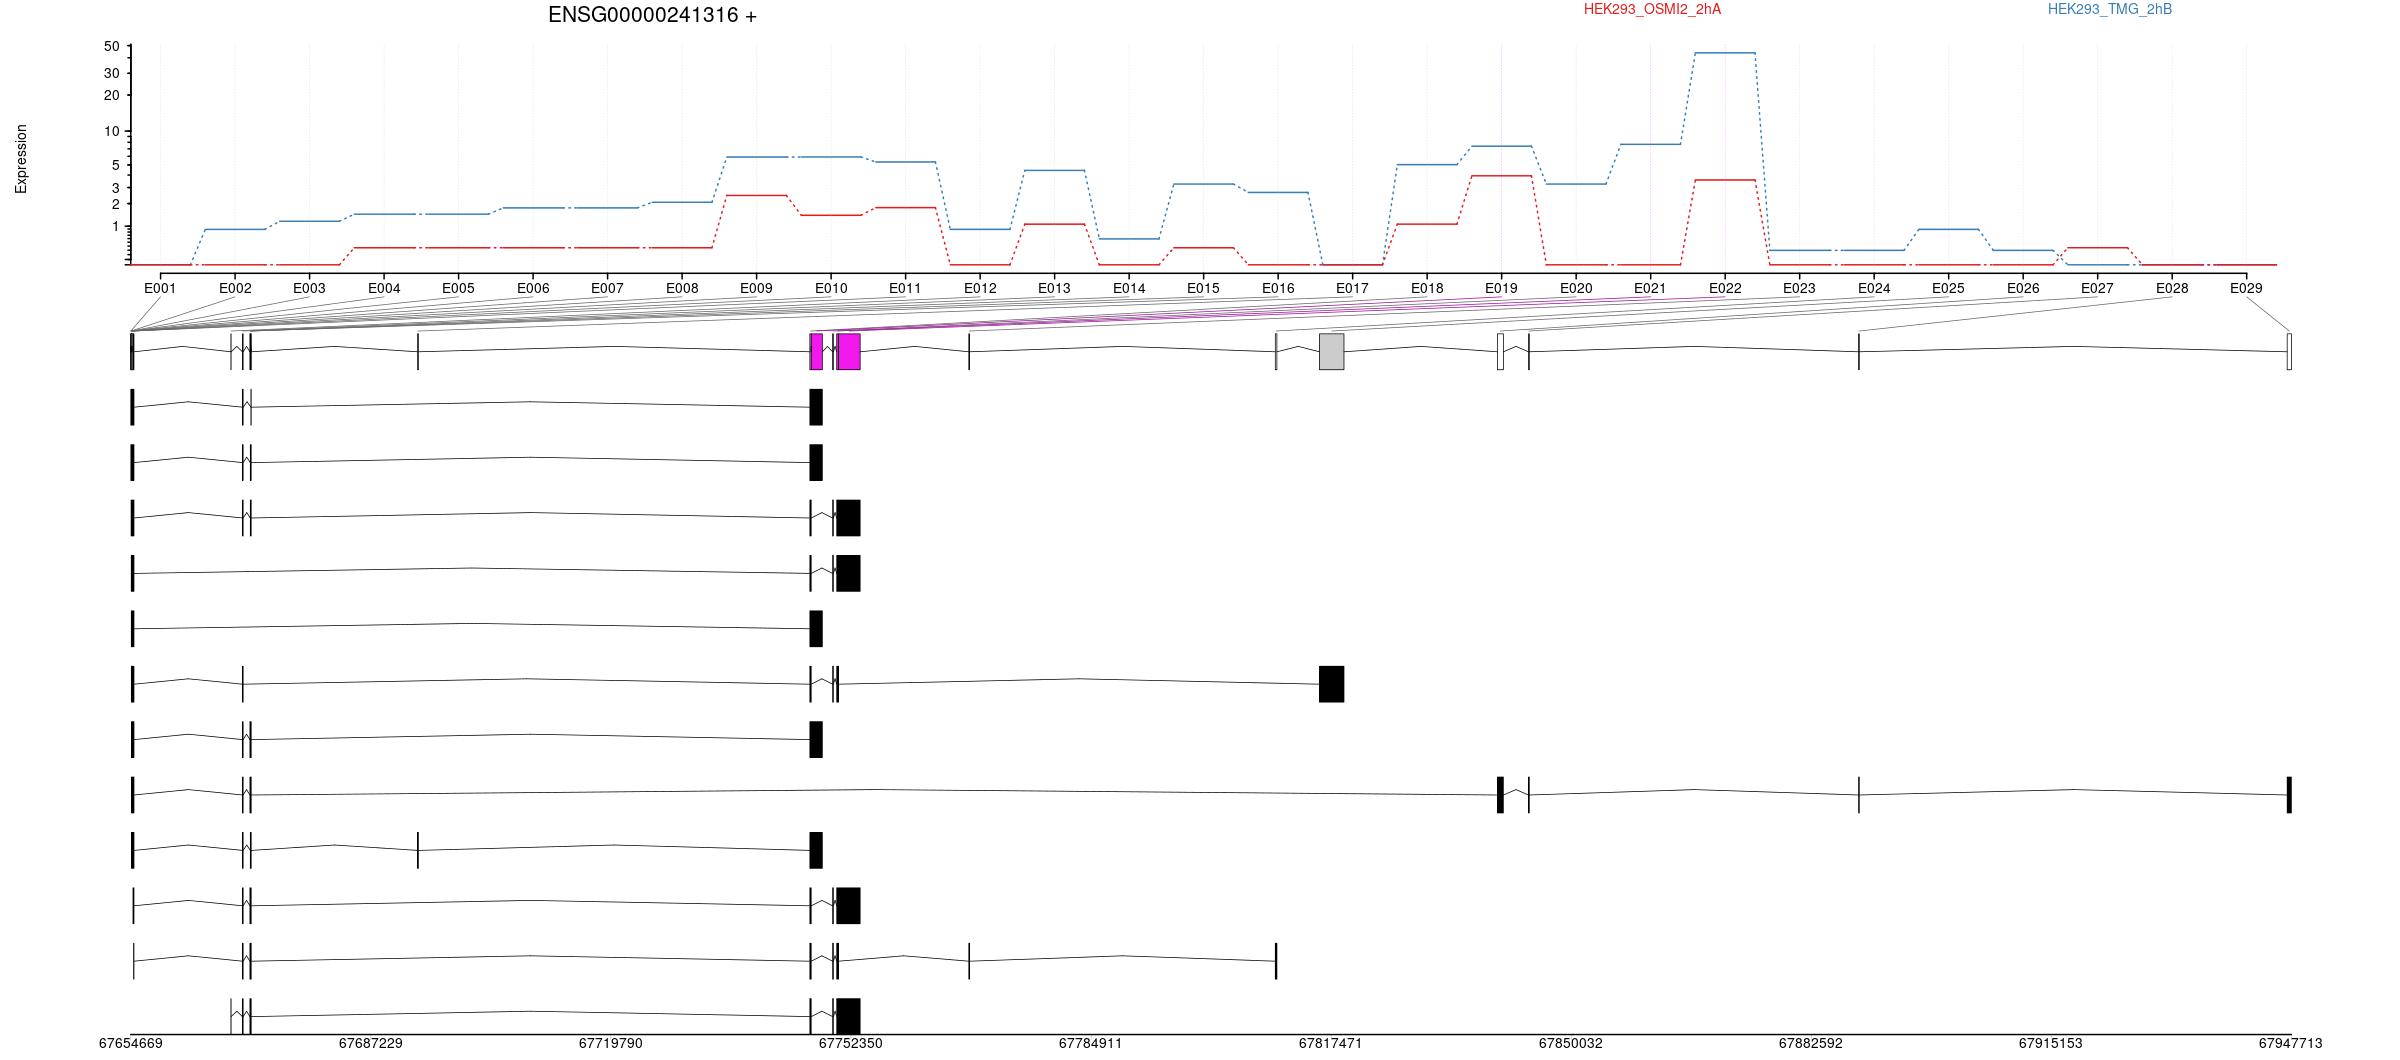Click y-axis tick value 50
This screenshot has width=2400, height=1060.
111,46
